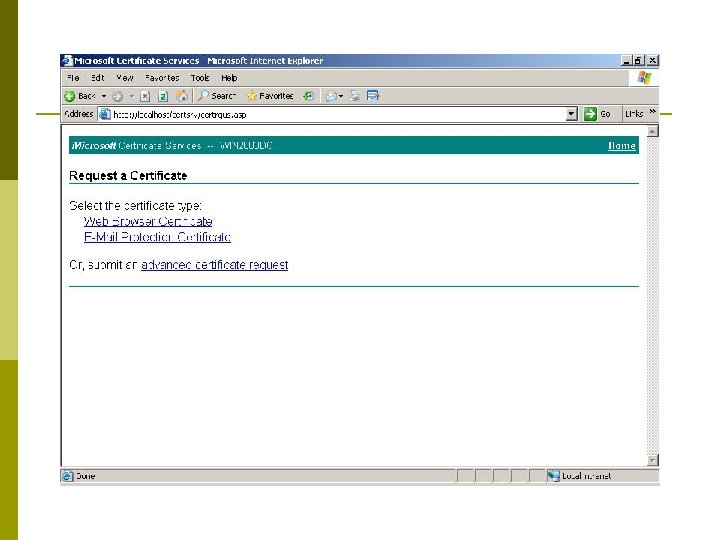The width and height of the screenshot is (720, 540).
Task: Click the Microsoft Certificate Services banner text
Action: pyautogui.click(x=172, y=146)
